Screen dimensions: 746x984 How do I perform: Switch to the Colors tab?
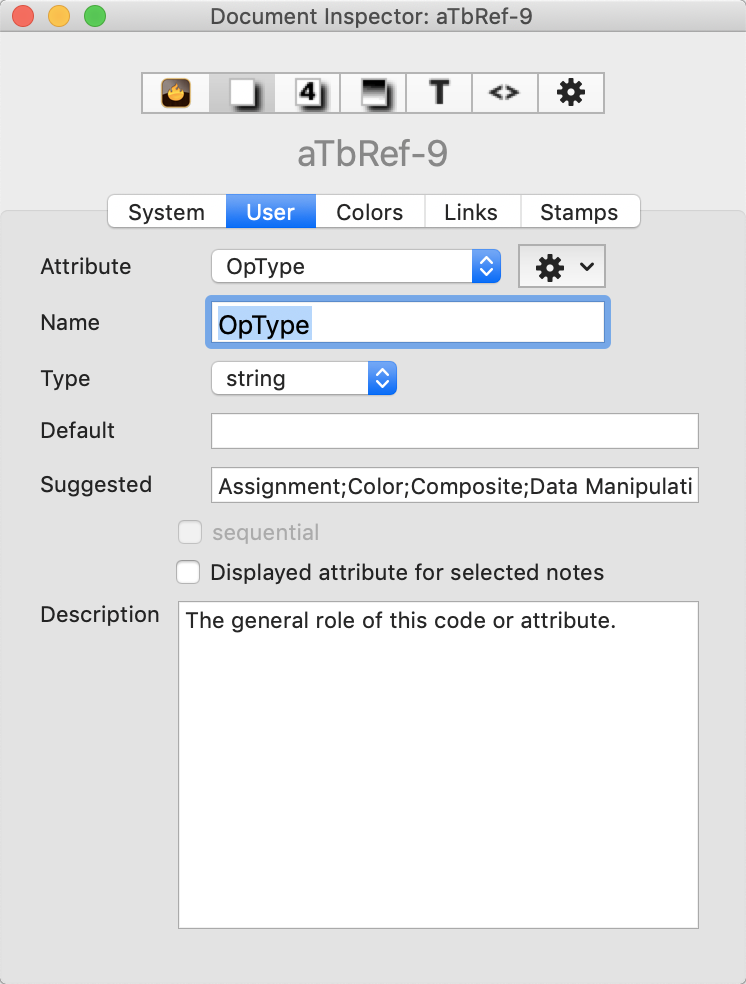(x=370, y=212)
